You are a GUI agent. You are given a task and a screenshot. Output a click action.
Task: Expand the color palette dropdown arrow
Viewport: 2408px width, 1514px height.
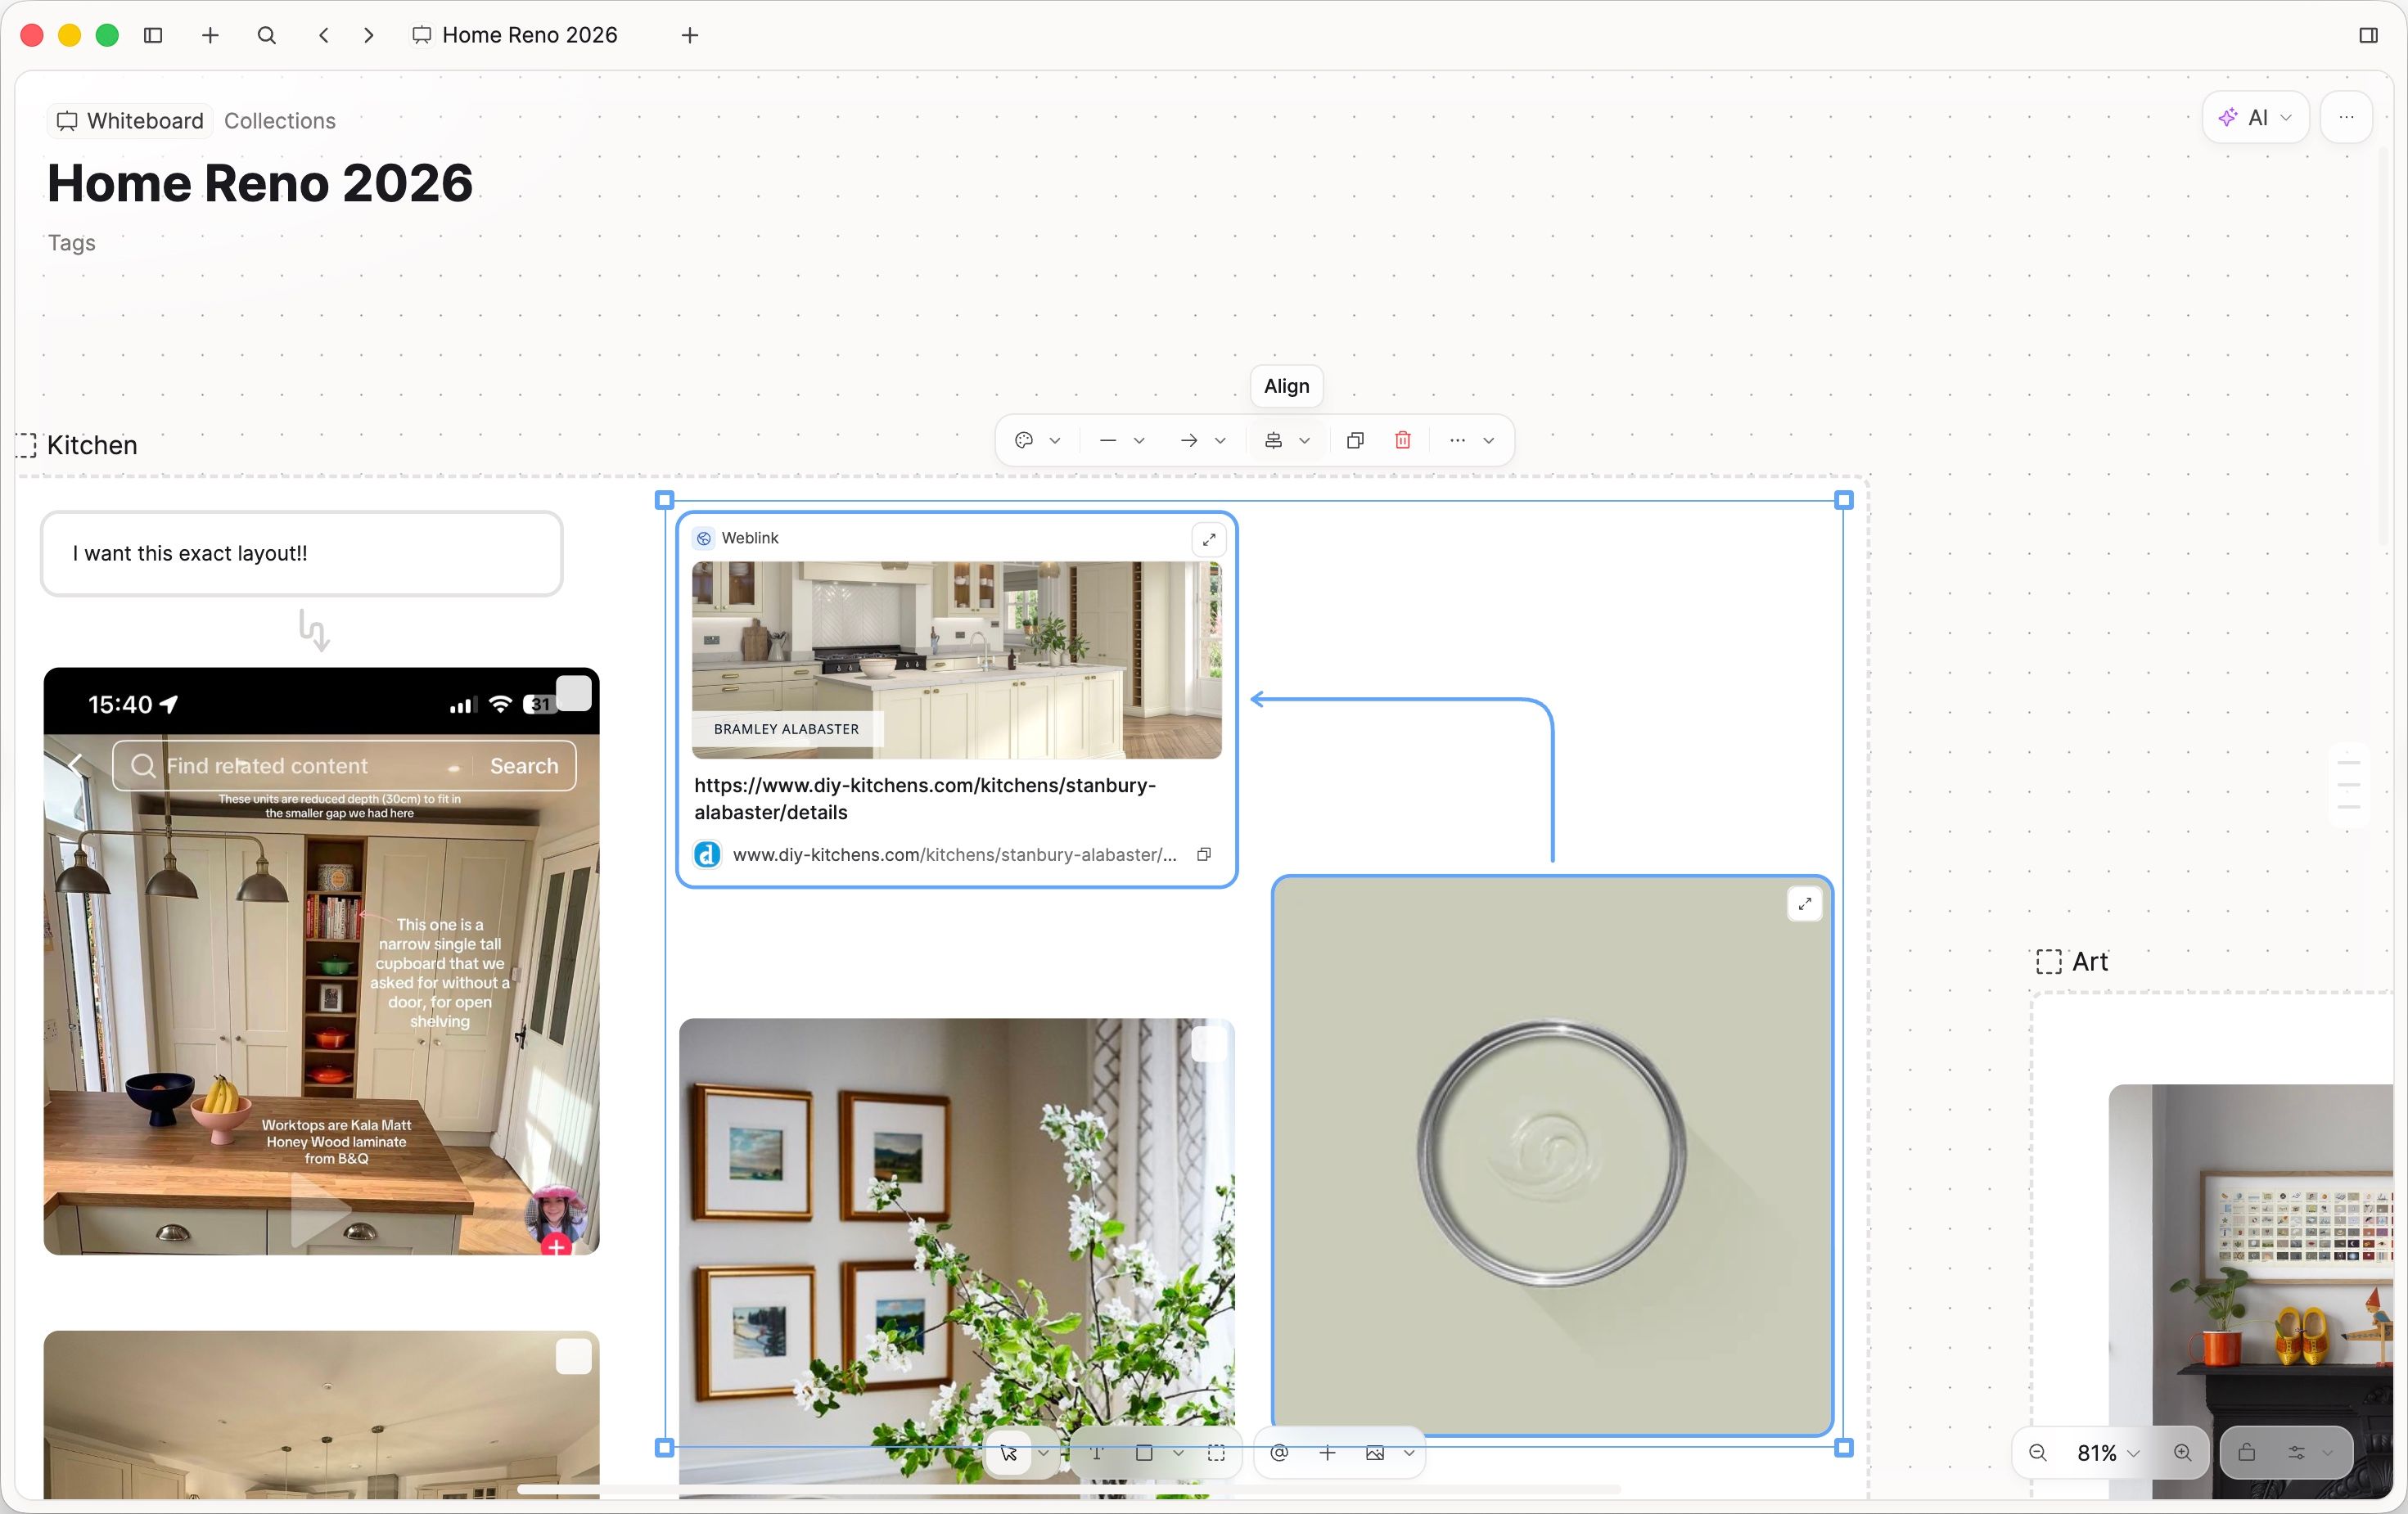click(x=1054, y=440)
